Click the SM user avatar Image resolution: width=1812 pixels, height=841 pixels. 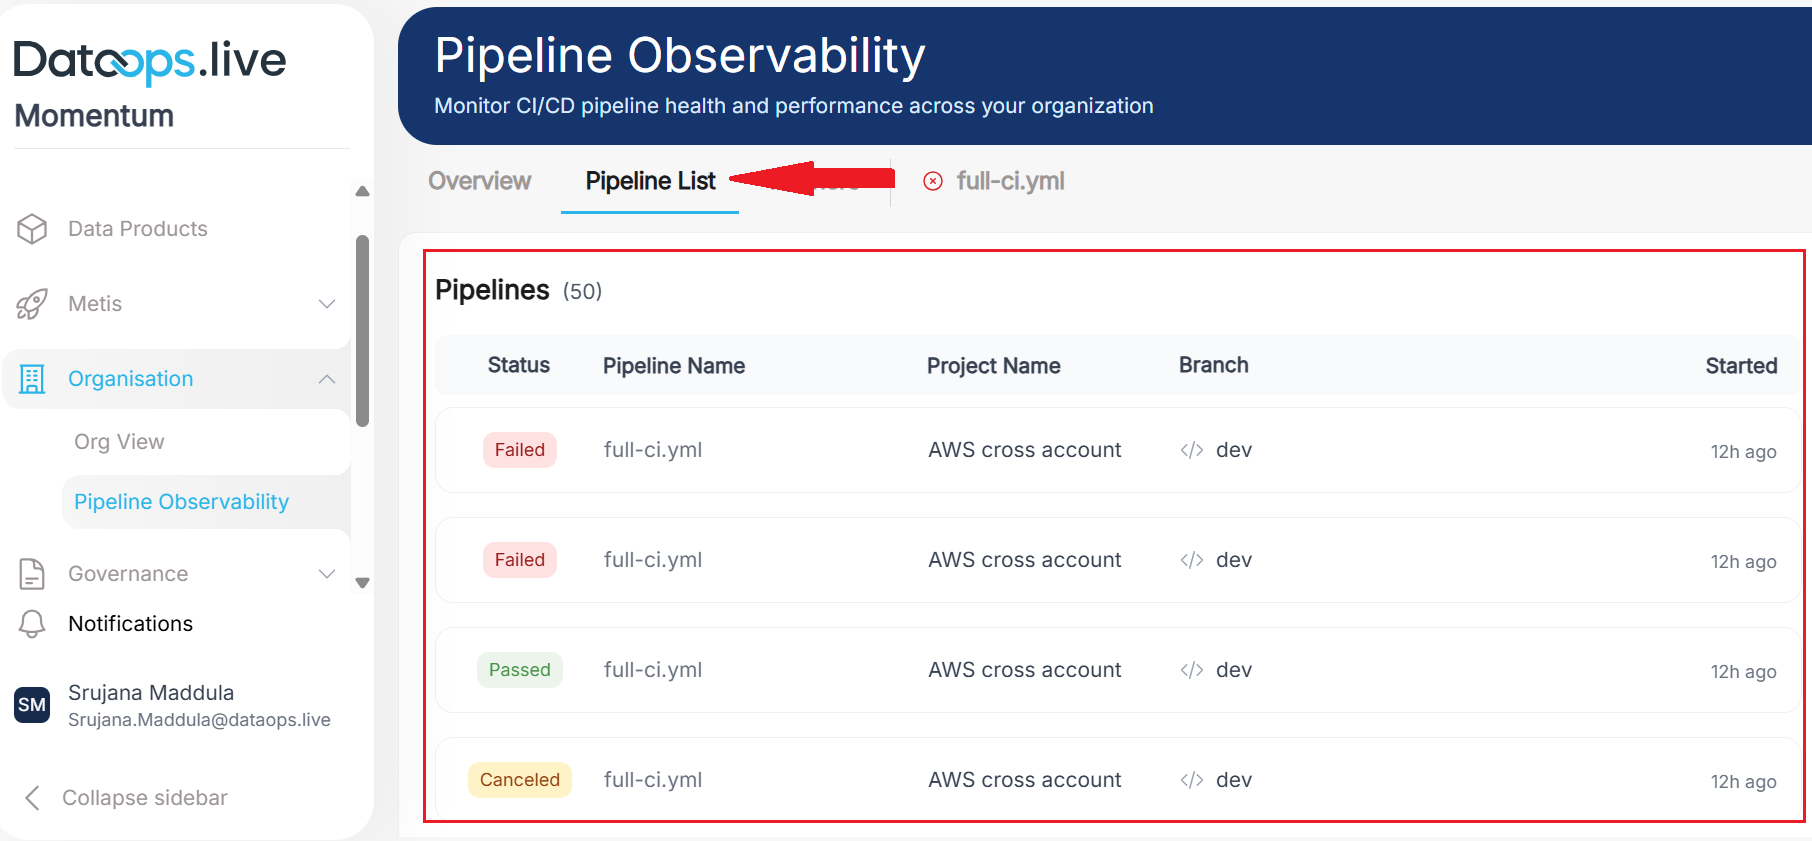pos(32,705)
